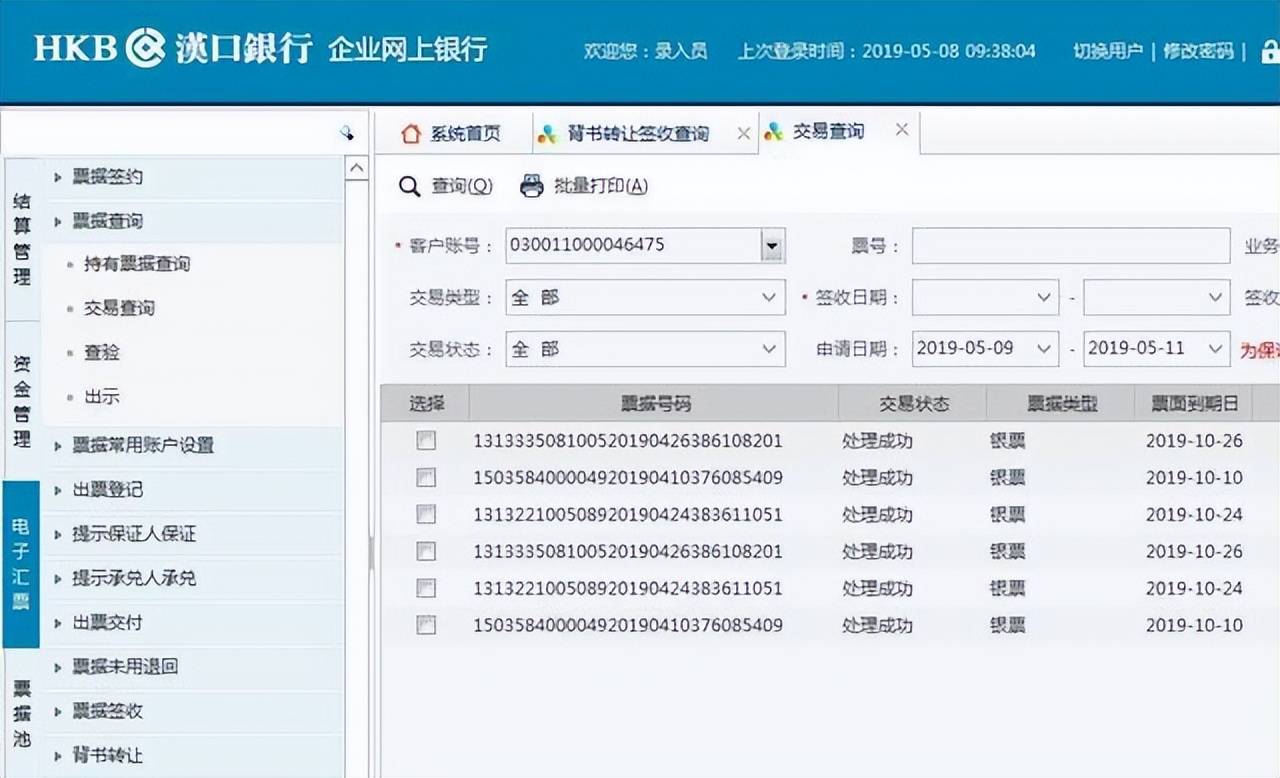
Task: Open the 结算管理 side tab
Action: [22, 240]
